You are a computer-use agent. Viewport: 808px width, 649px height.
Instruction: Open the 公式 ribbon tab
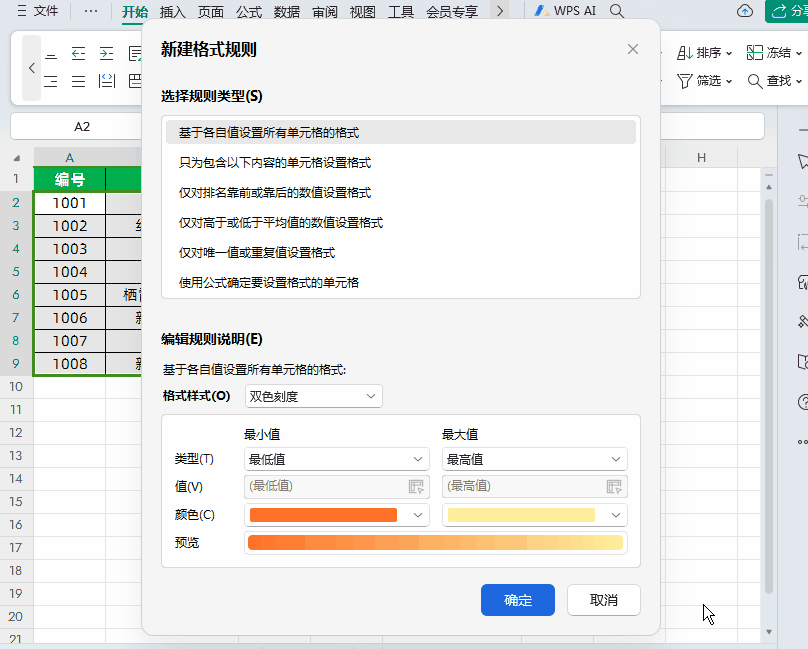(x=249, y=11)
